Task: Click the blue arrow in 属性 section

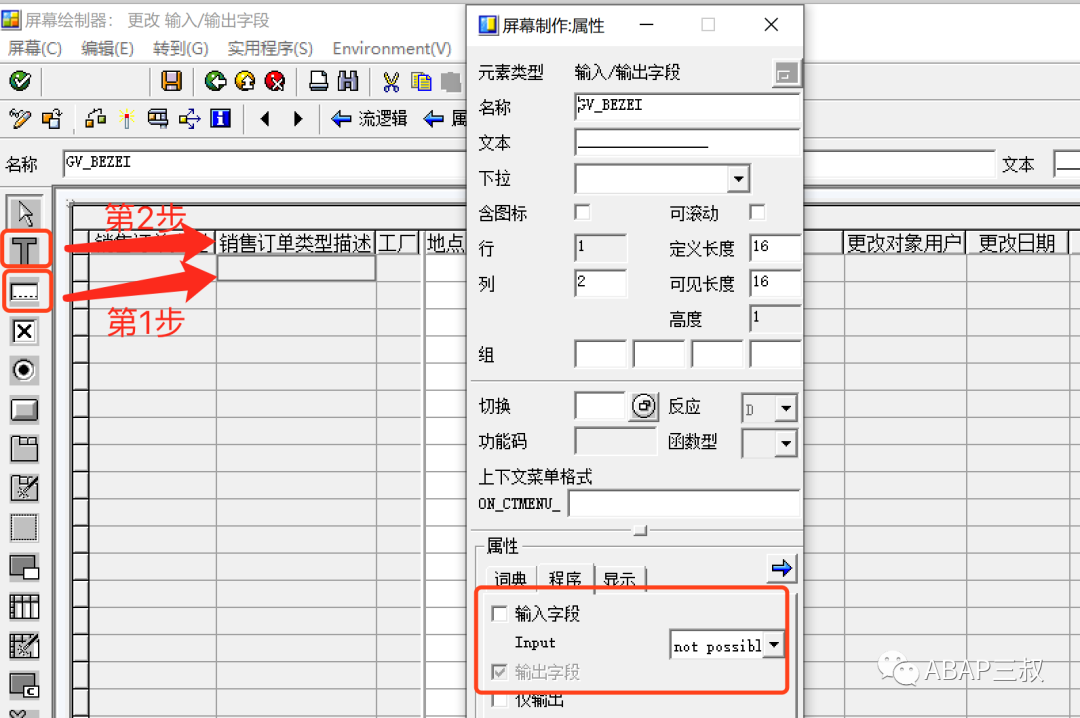Action: 781,568
